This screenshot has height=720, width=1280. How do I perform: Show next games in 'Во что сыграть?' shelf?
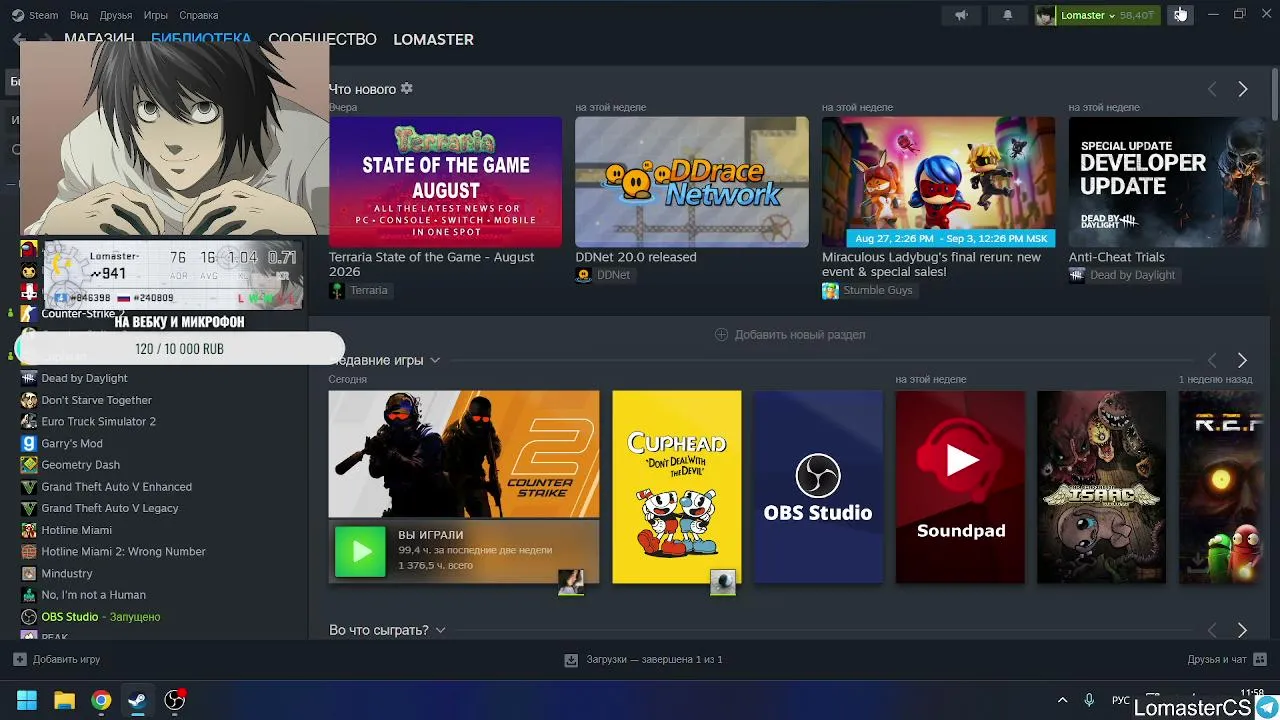1243,630
